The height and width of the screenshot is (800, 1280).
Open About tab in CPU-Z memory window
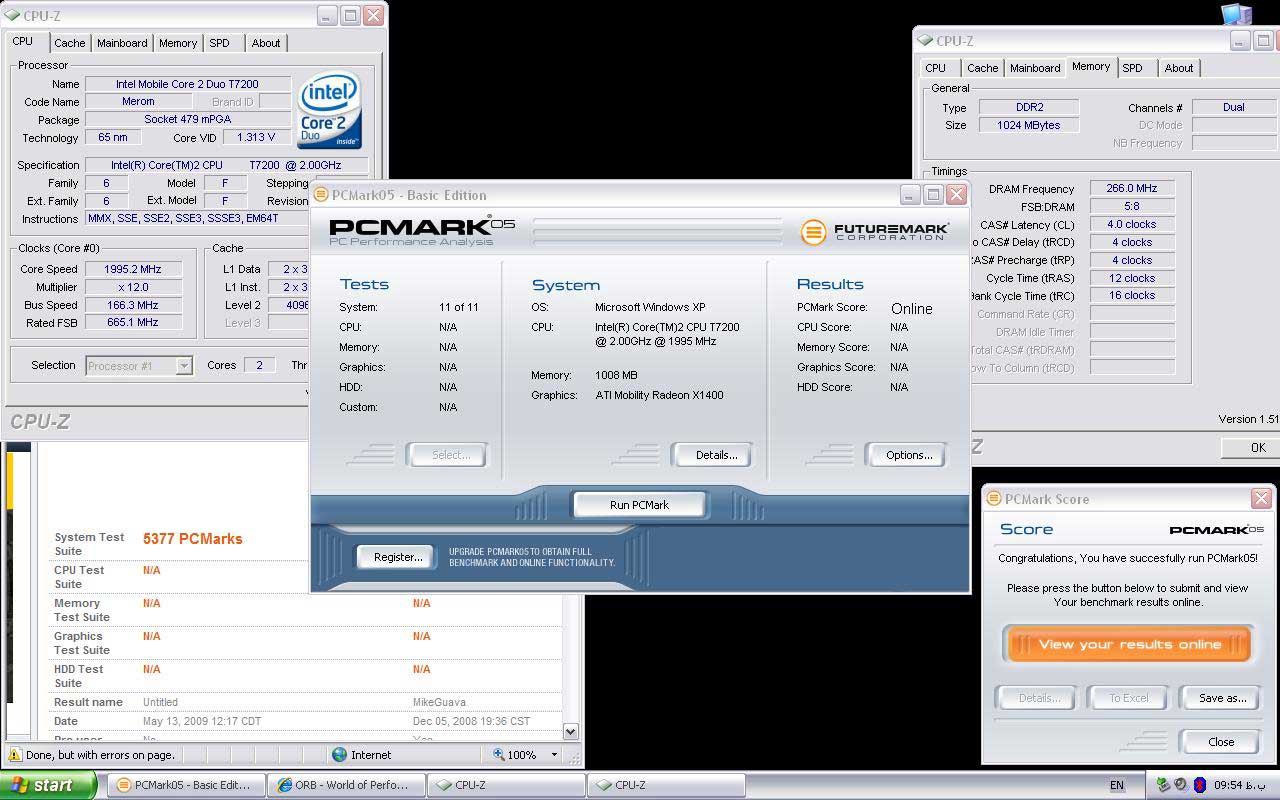[x=1179, y=68]
